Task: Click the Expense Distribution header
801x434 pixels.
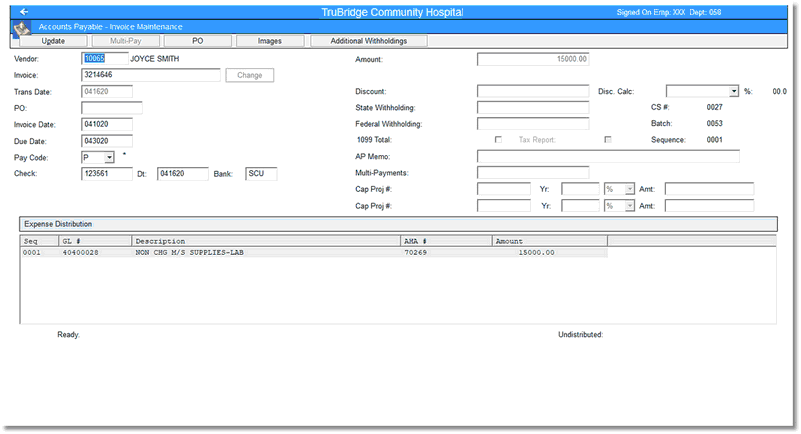Action: click(398, 224)
